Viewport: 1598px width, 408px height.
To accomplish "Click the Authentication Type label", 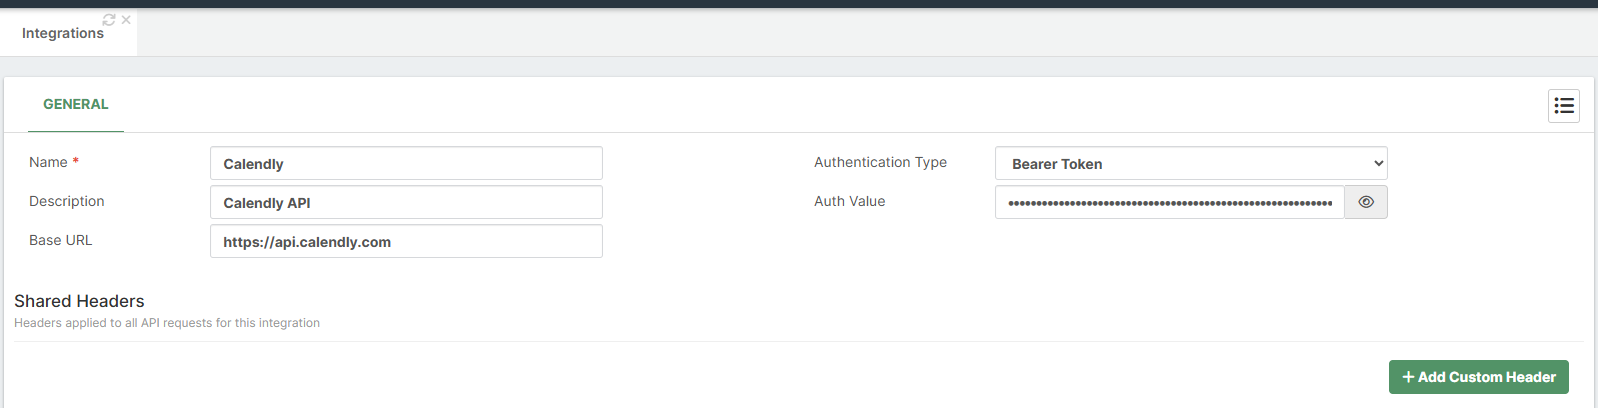I will pyautogui.click(x=880, y=162).
